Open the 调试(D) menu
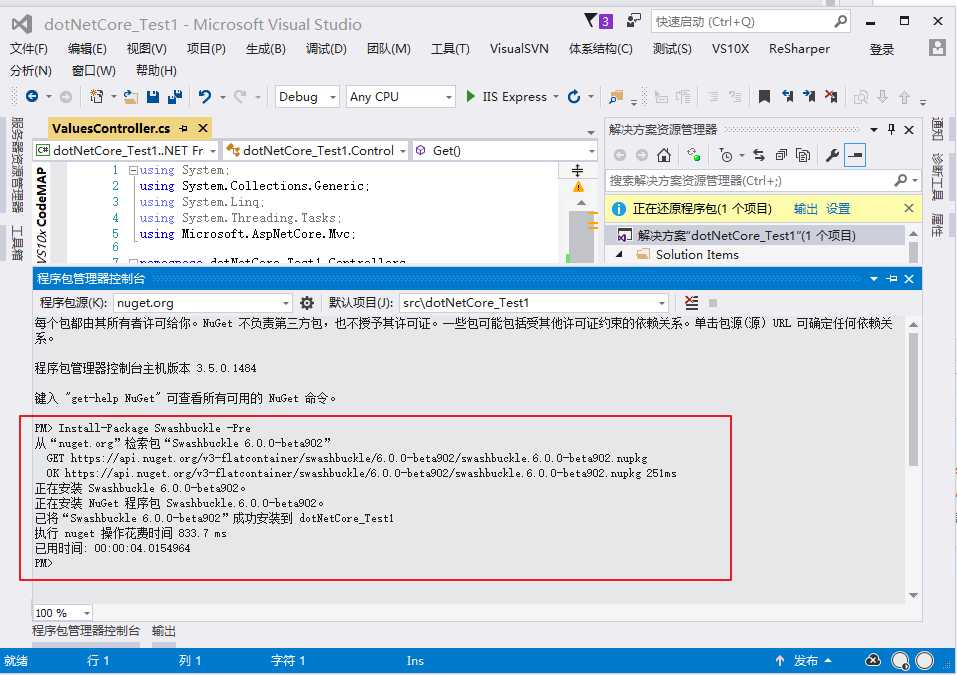This screenshot has width=957, height=675. point(327,49)
